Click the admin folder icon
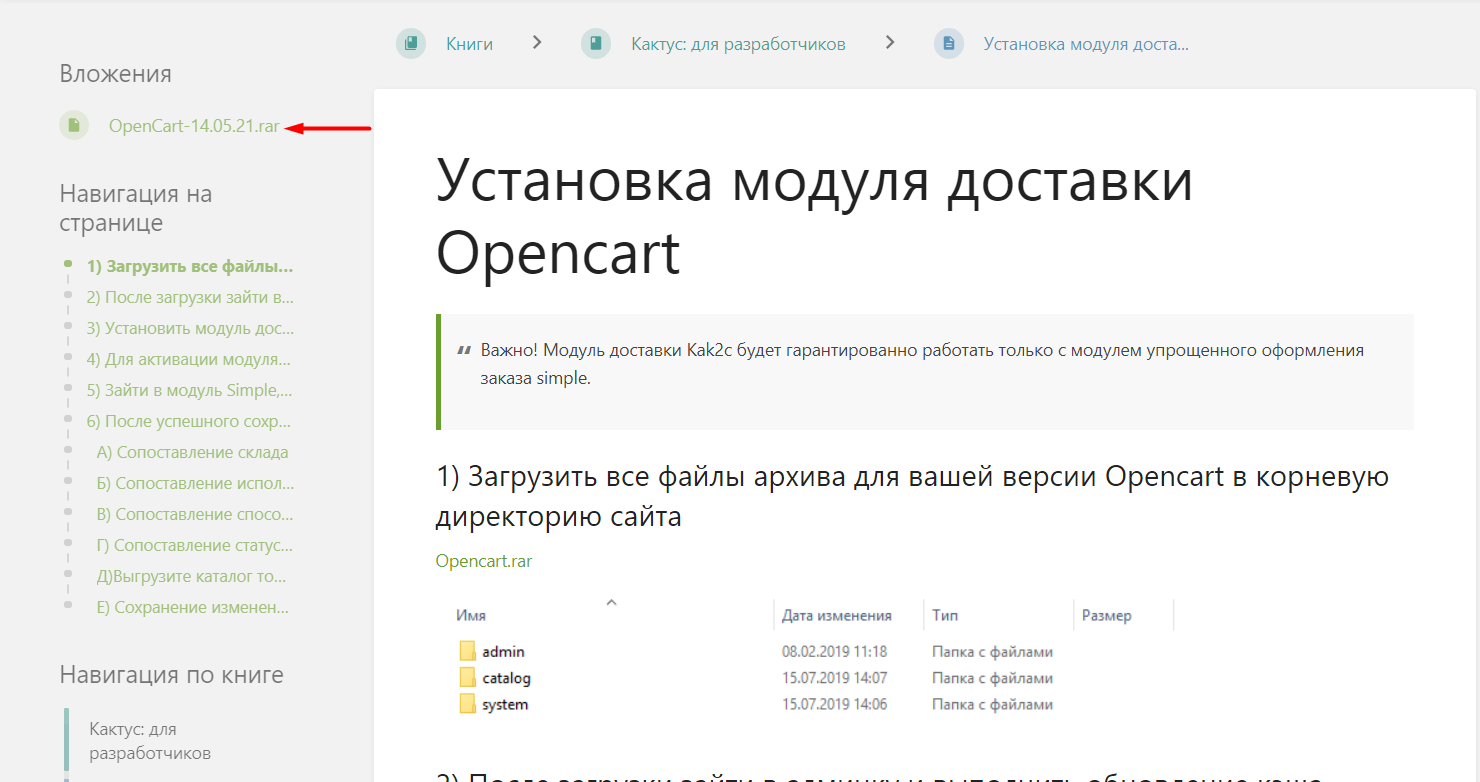The image size is (1480, 782). click(x=467, y=651)
